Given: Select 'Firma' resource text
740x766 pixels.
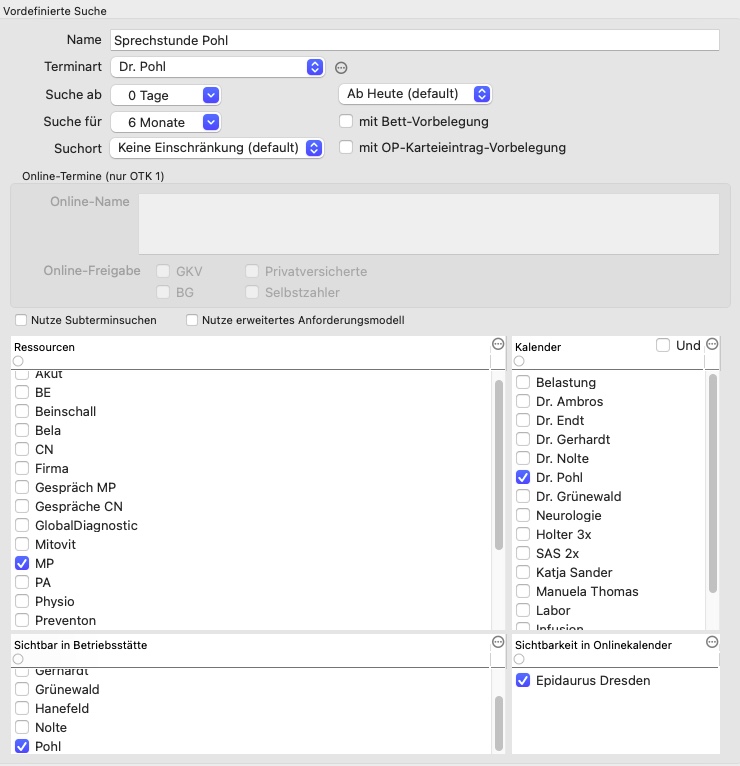Looking at the screenshot, I should 52,468.
